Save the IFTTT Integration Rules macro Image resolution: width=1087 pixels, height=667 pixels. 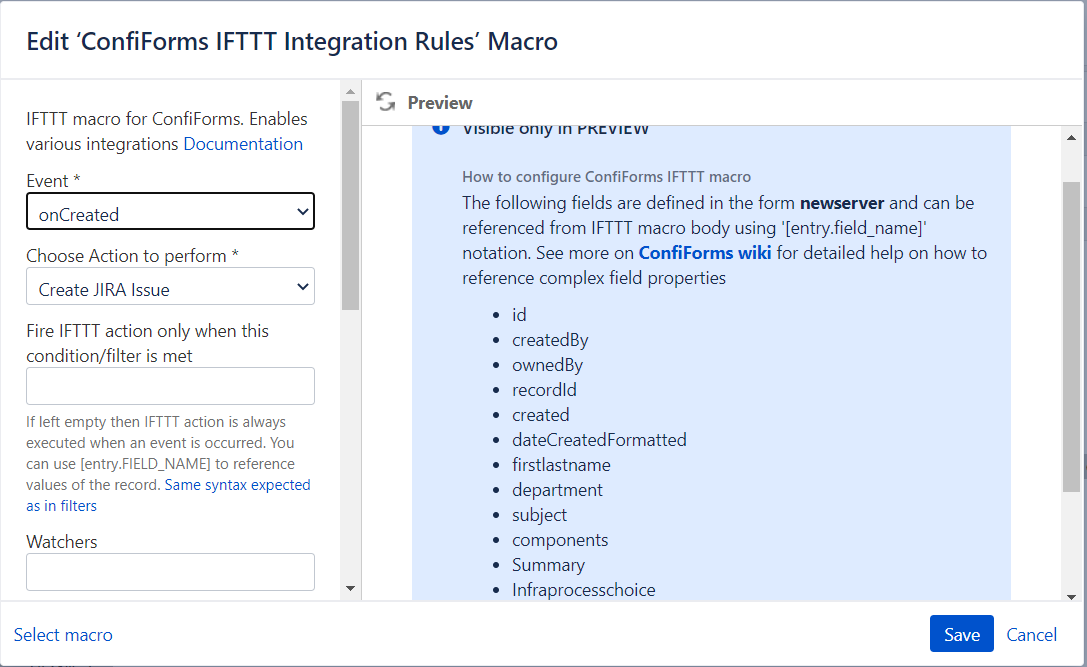point(961,634)
